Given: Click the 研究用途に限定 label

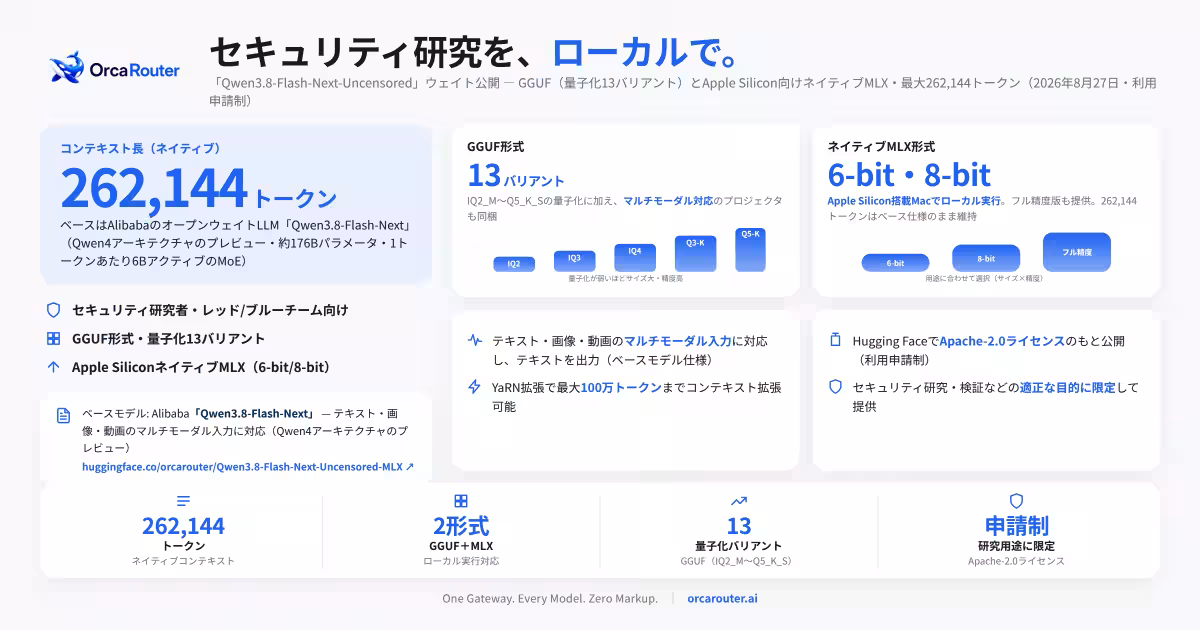Looking at the screenshot, I should [x=1016, y=546].
